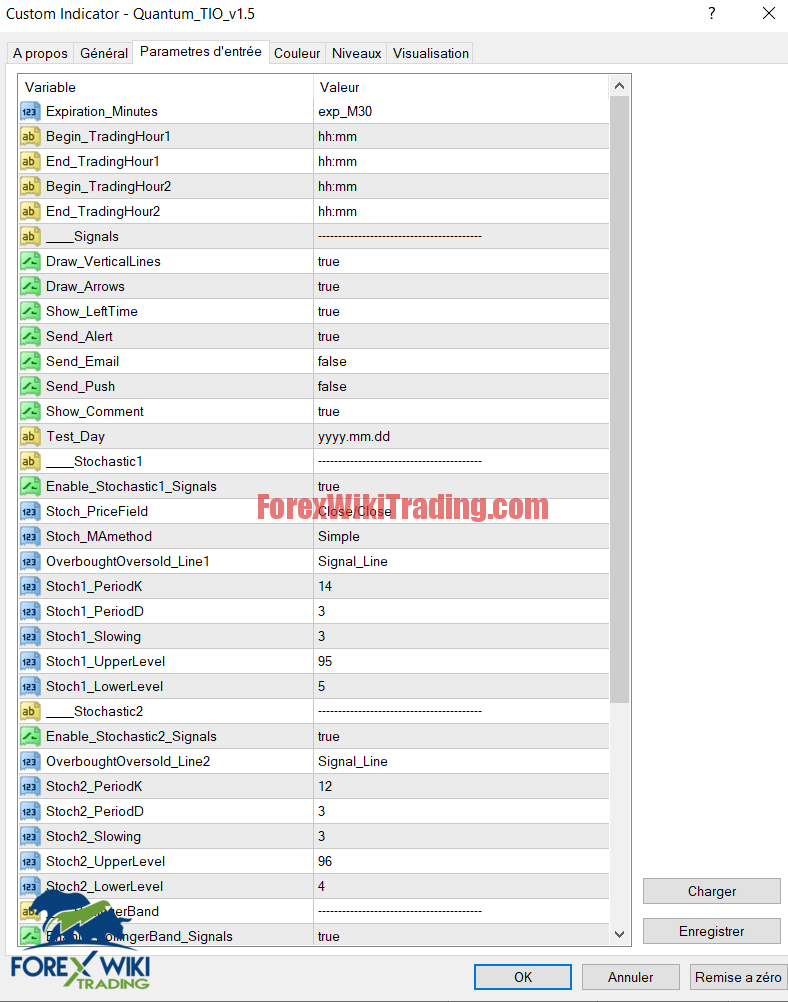
Task: Click the Stoch2_PeriodK integer type icon
Action: pyautogui.click(x=30, y=787)
